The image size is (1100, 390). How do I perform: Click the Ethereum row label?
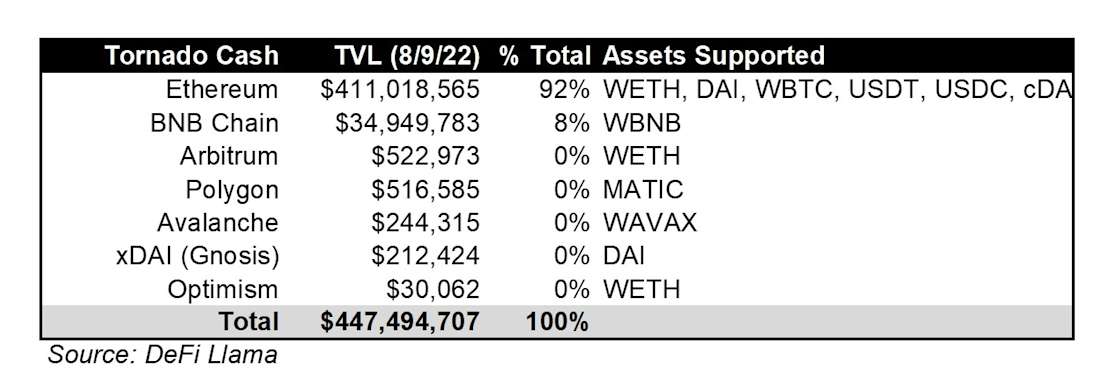[x=222, y=90]
